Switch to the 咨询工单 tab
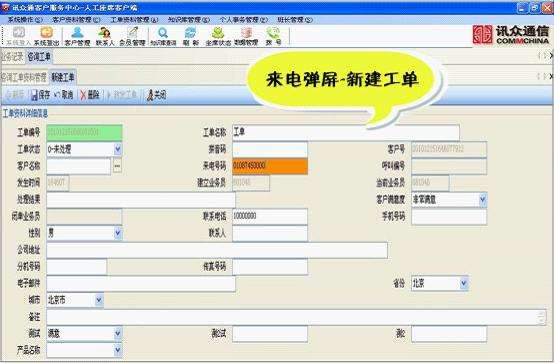 (x=39, y=57)
